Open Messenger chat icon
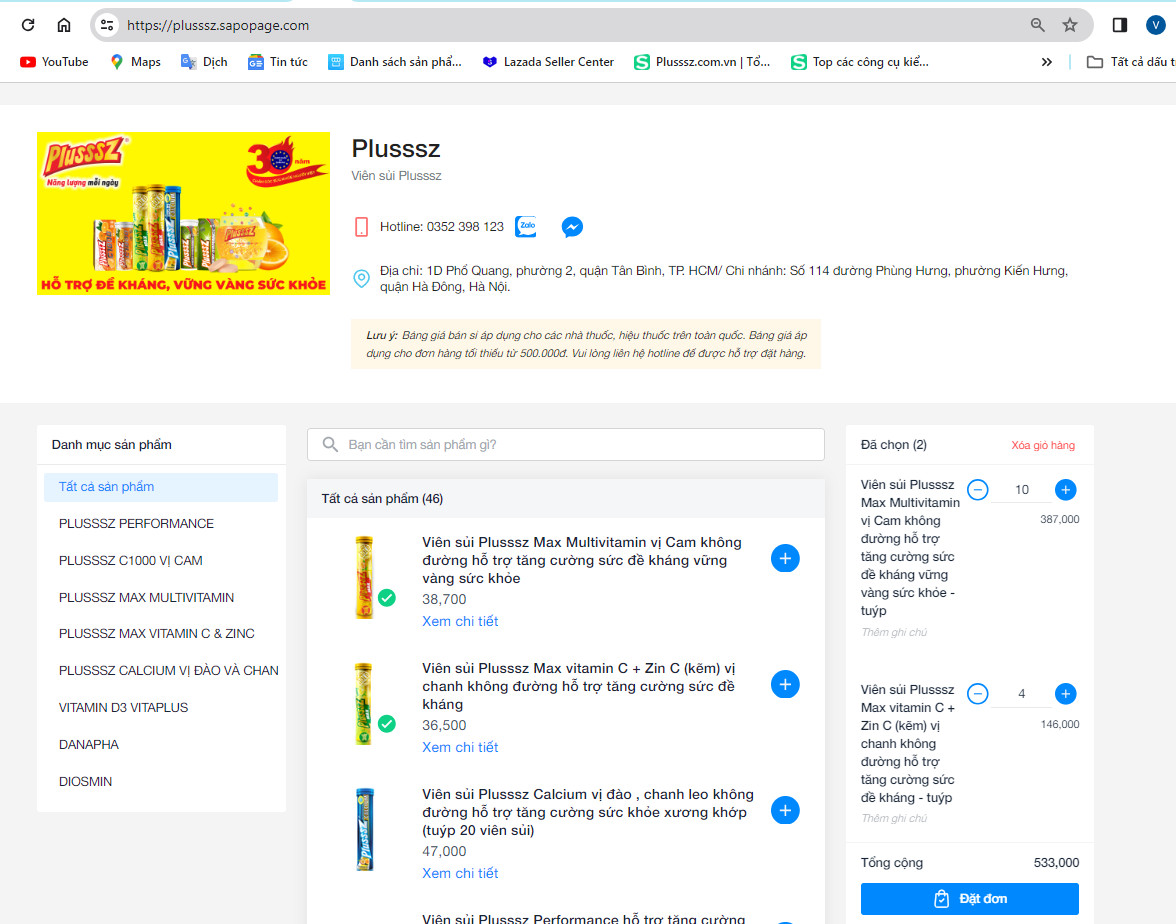The image size is (1176, 924). 572,226
